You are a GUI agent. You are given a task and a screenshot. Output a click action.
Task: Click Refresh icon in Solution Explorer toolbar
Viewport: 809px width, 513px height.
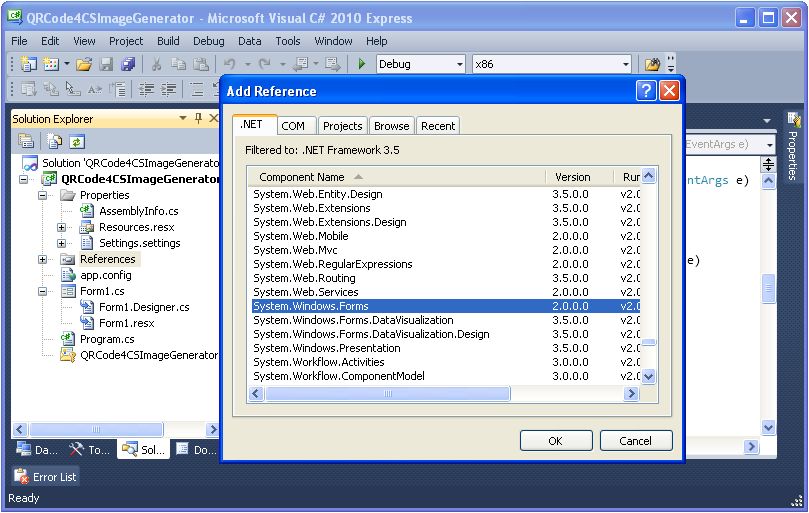click(x=77, y=142)
